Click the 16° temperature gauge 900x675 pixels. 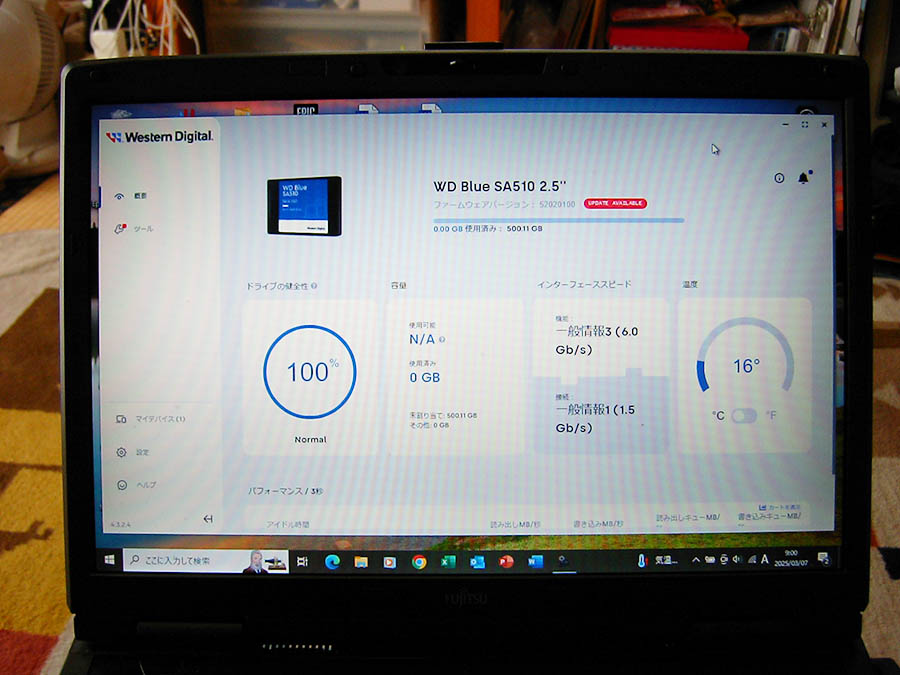(745, 357)
